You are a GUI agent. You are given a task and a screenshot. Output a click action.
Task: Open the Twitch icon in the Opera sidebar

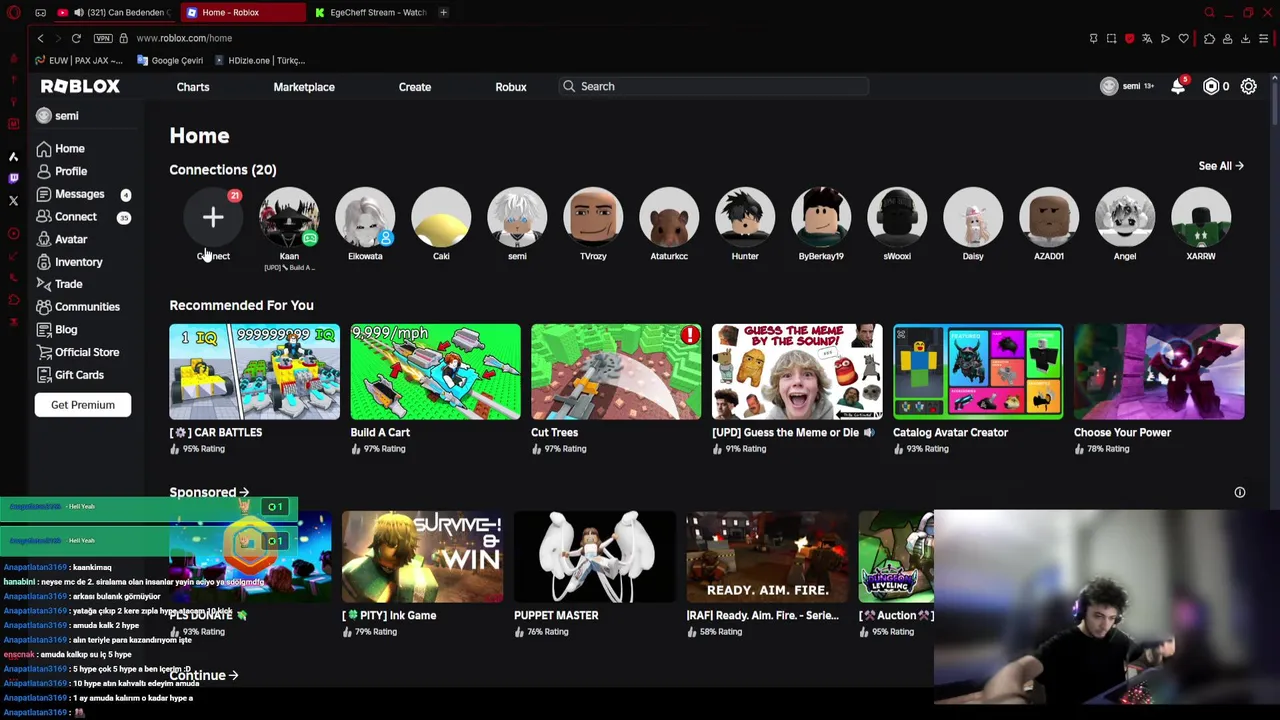[x=13, y=178]
